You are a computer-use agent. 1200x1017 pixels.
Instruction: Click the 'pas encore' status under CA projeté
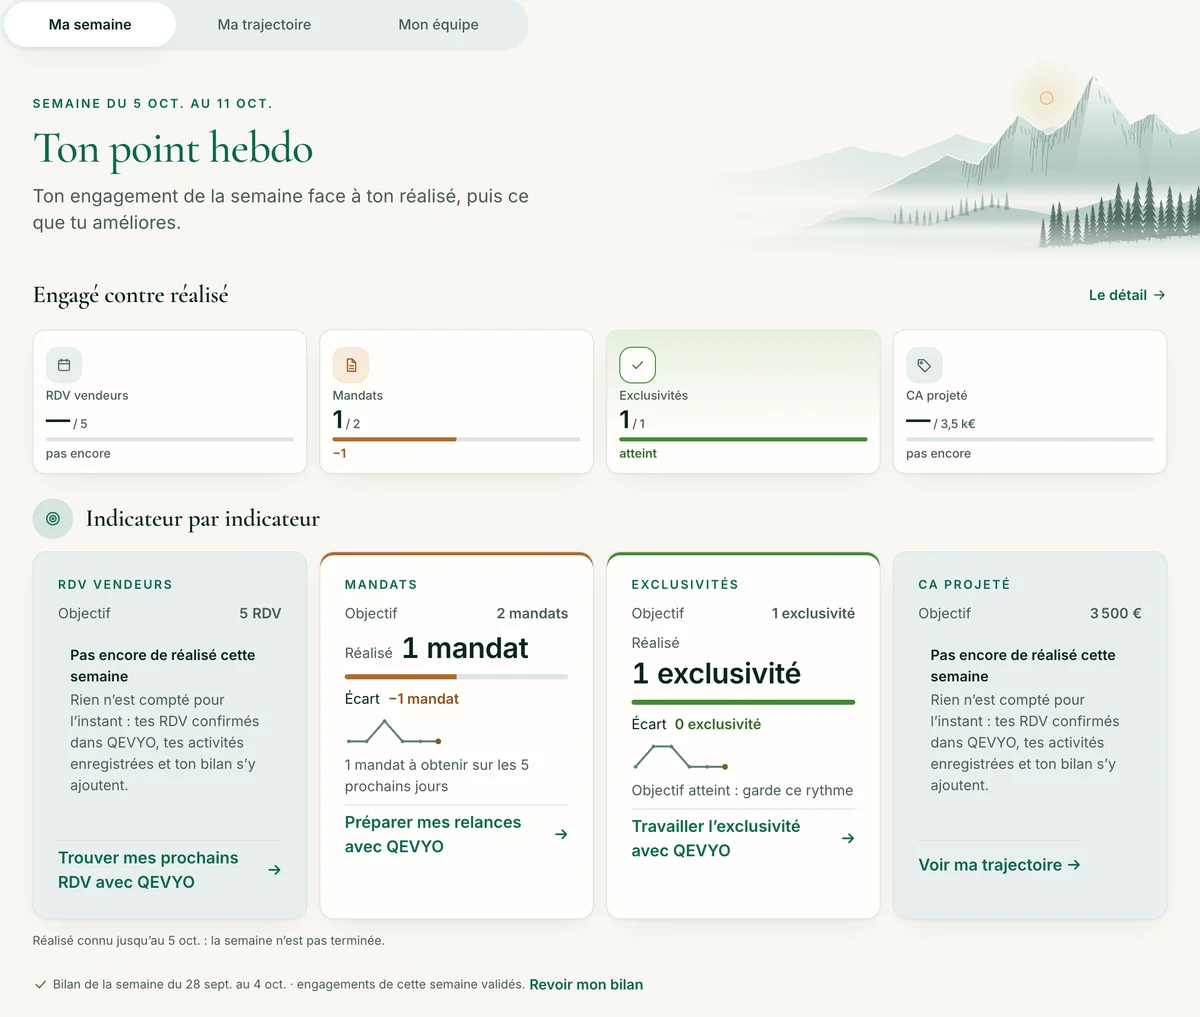click(938, 453)
